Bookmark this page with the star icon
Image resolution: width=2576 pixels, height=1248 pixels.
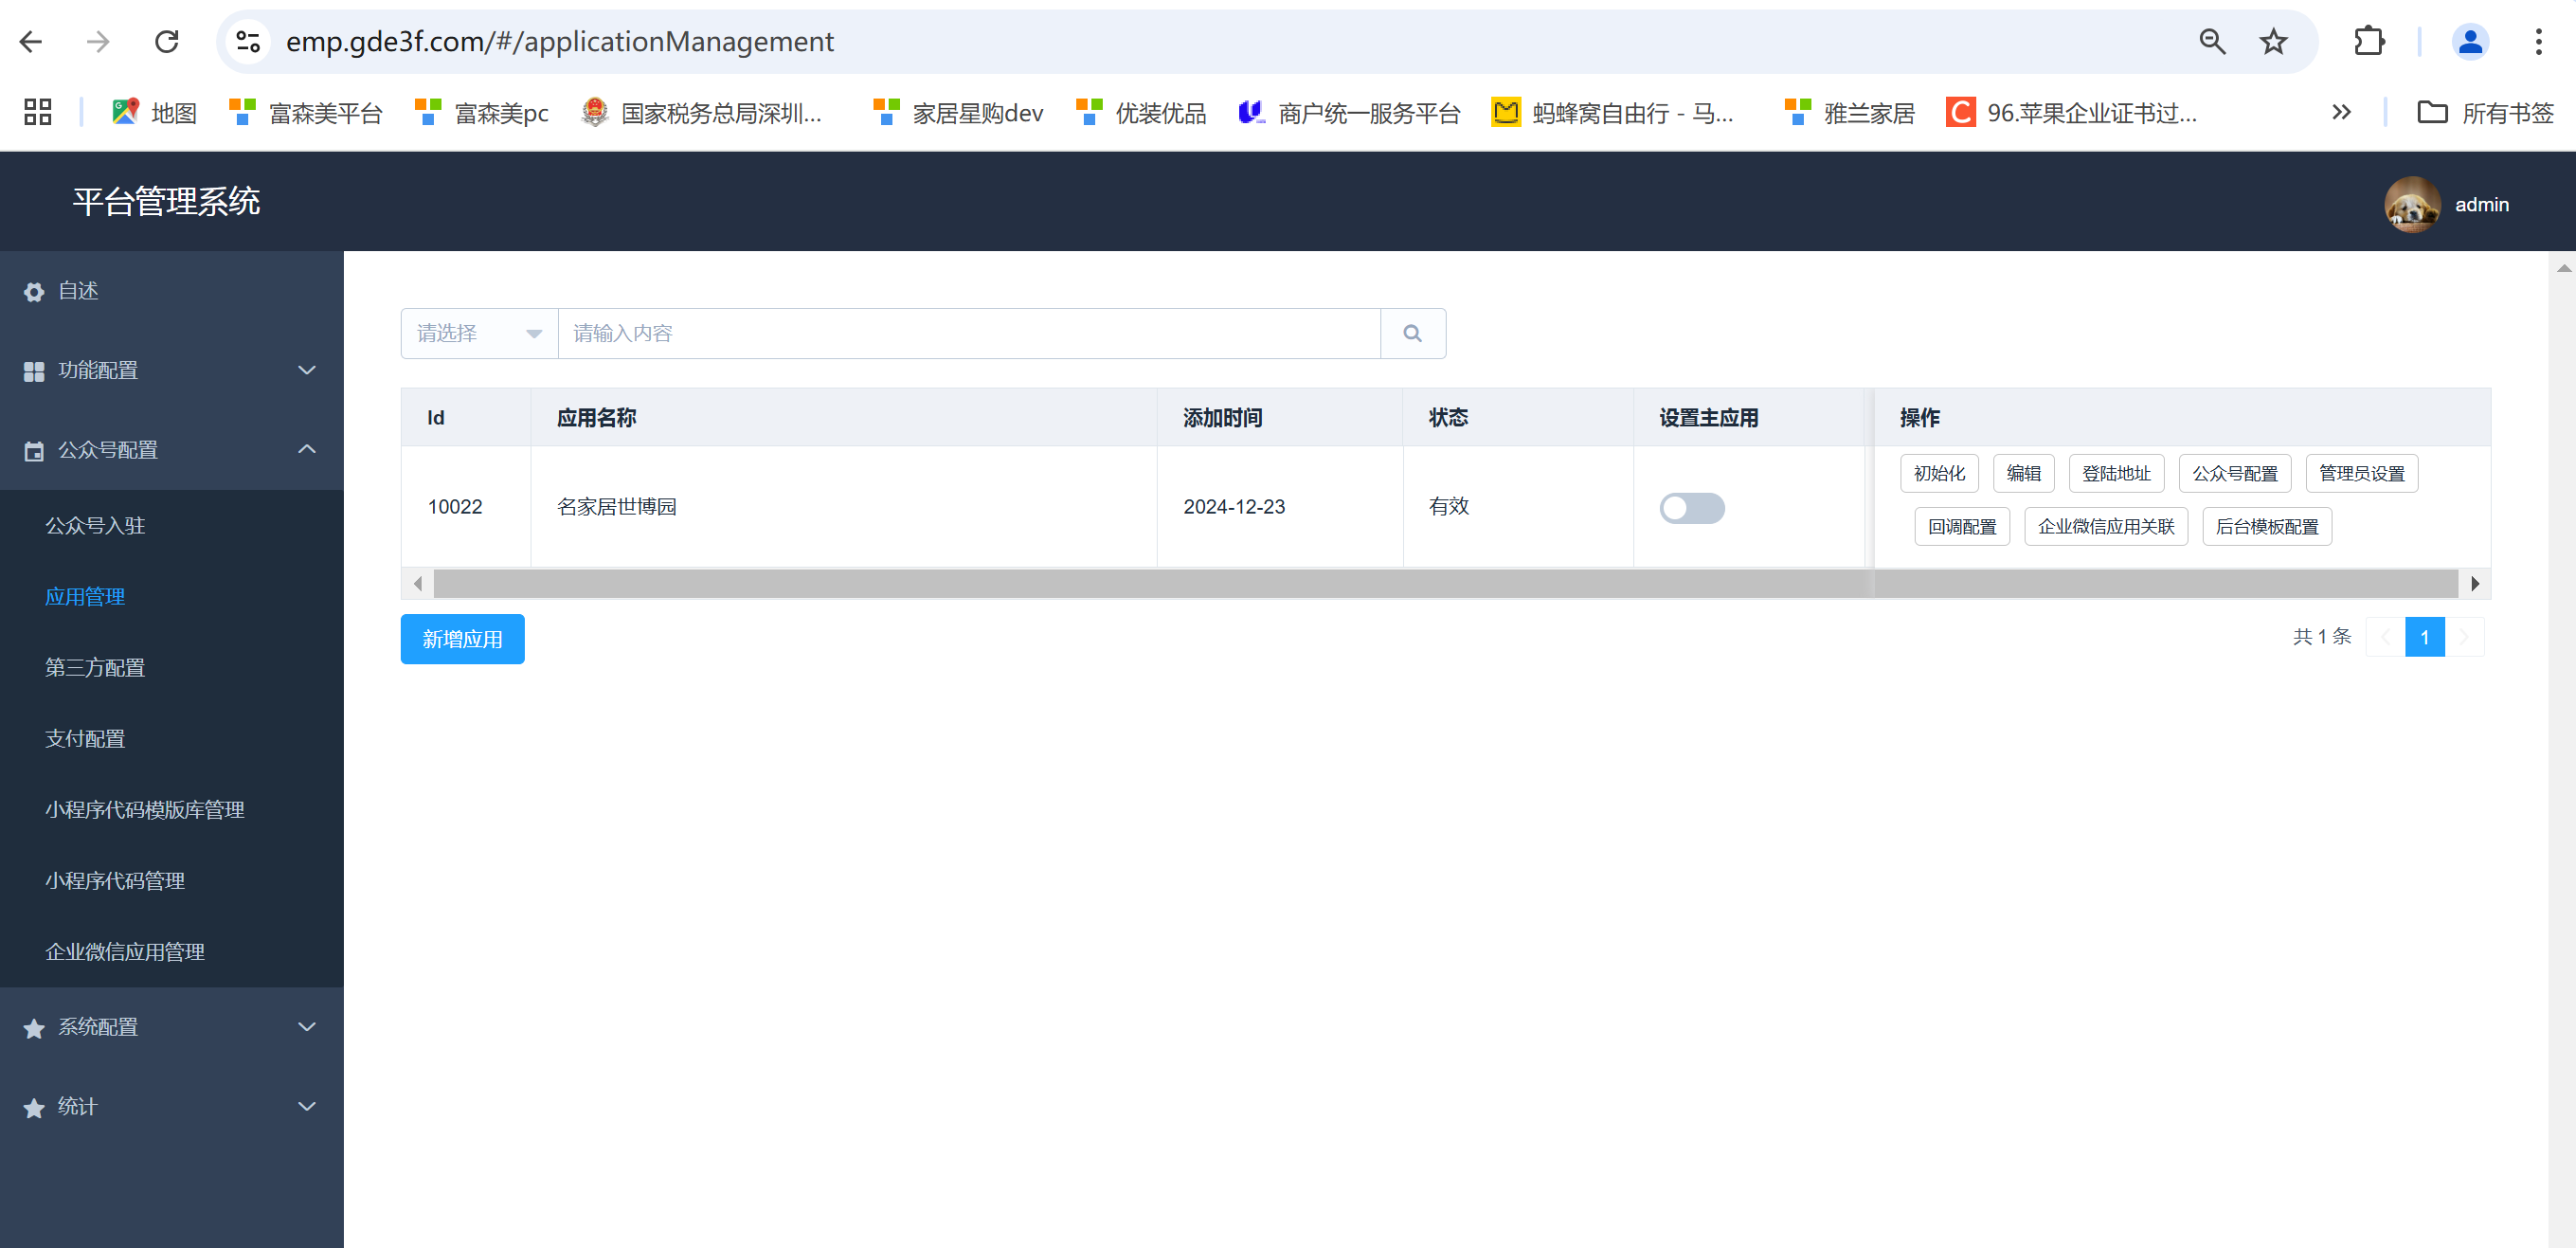pyautogui.click(x=2273, y=42)
